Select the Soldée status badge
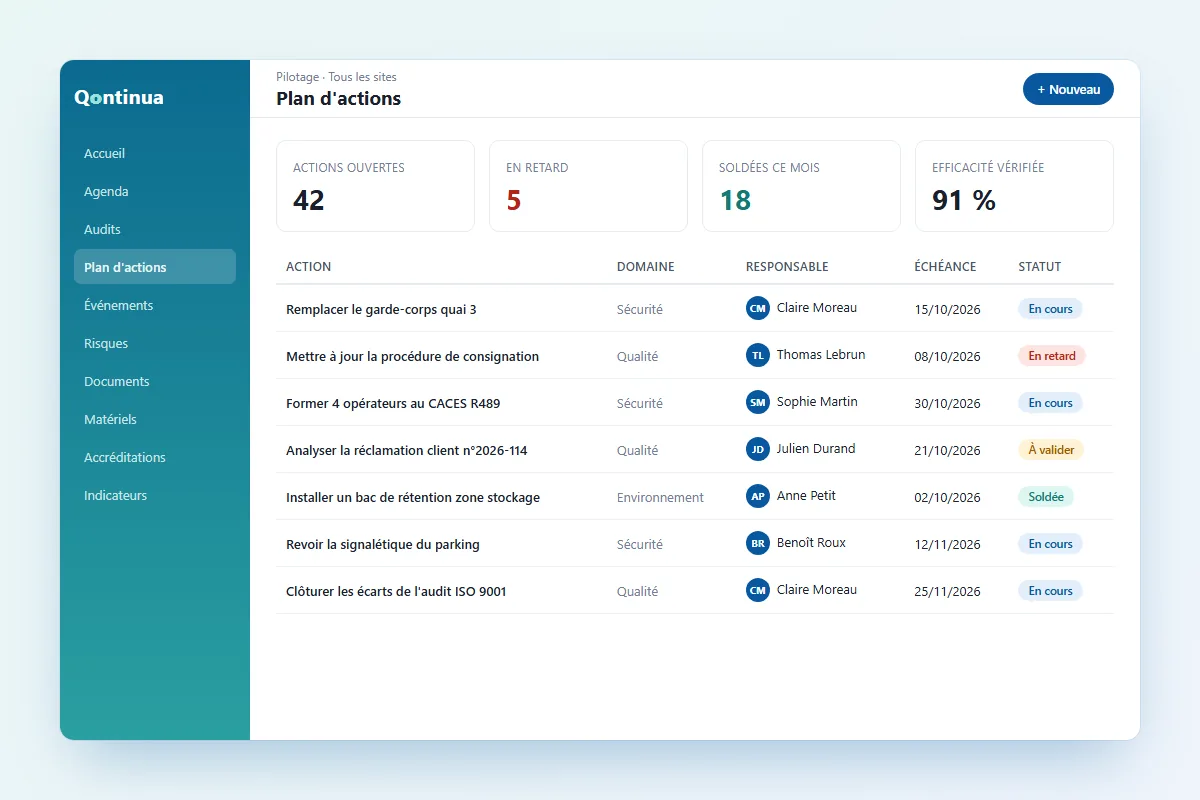This screenshot has width=1200, height=800. tap(1046, 497)
